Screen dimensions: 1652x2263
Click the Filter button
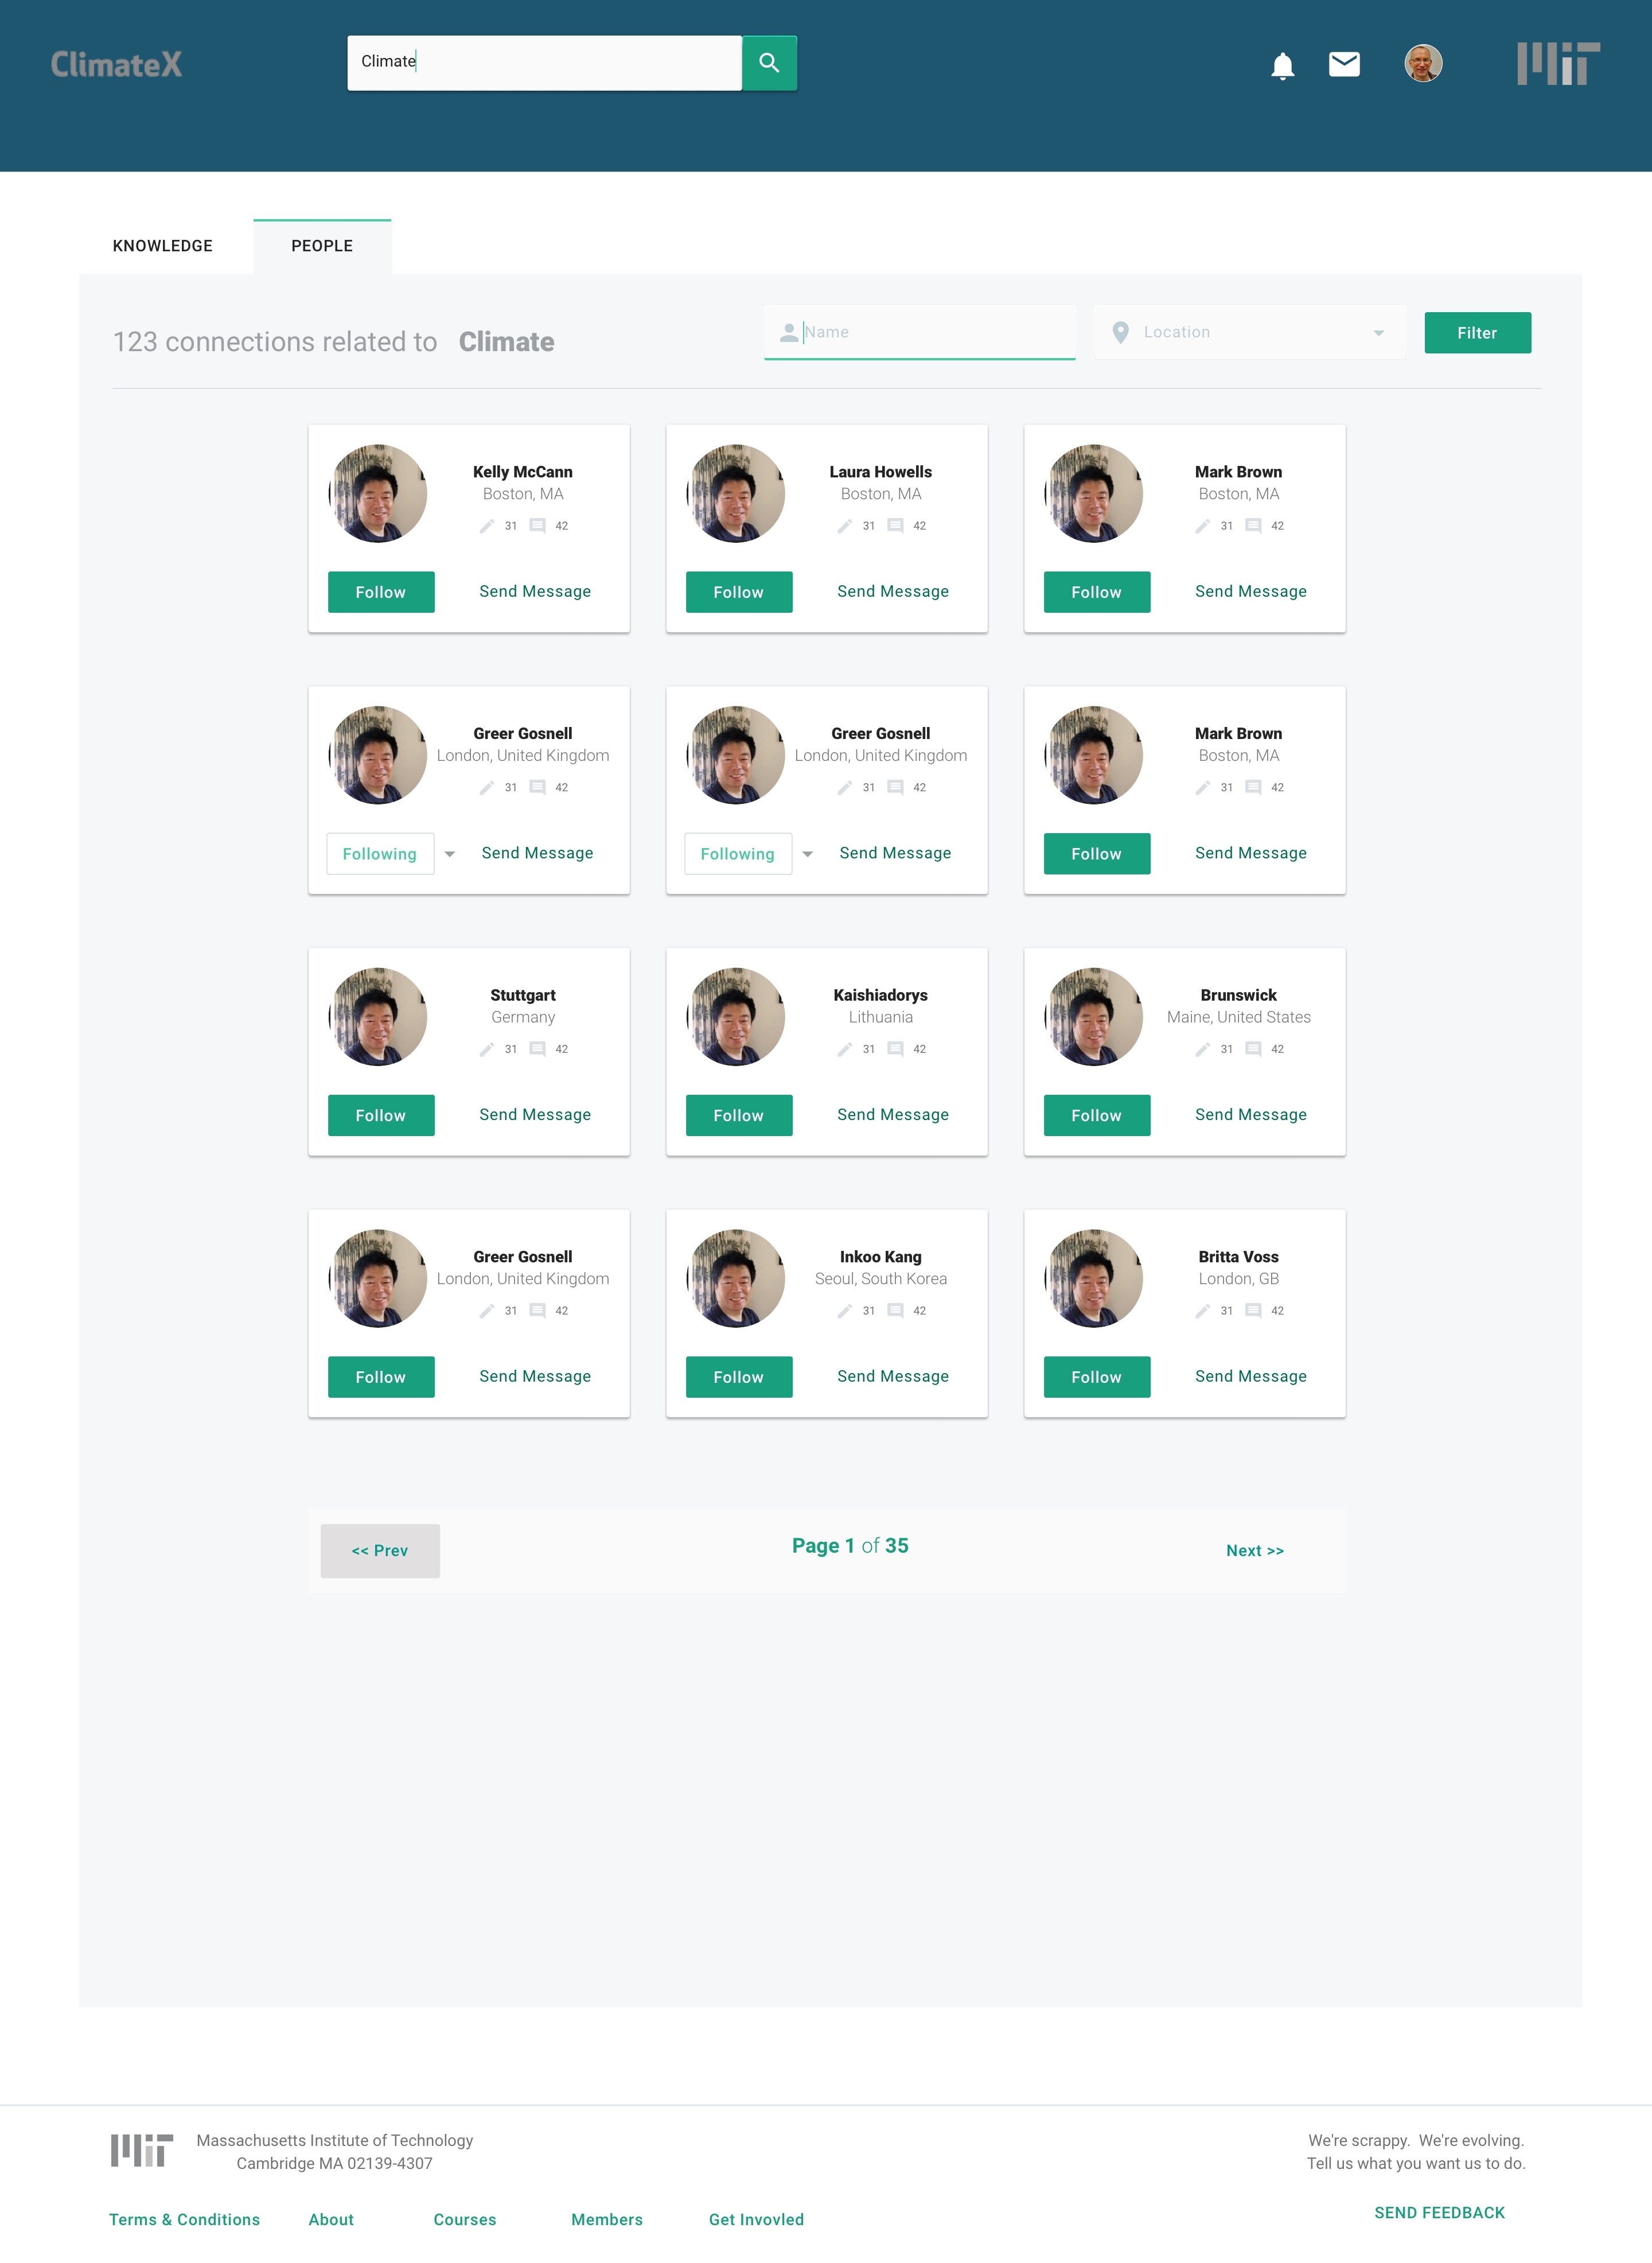(1477, 333)
